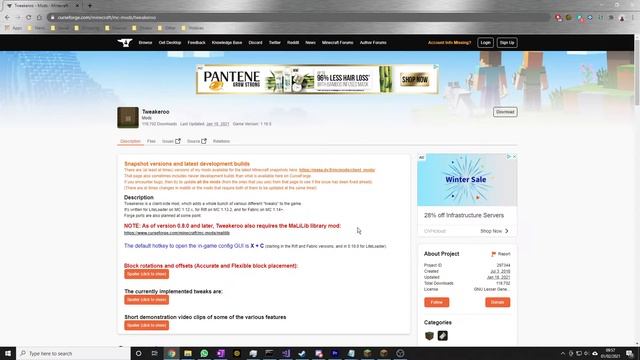This screenshot has width=640, height=360.
Task: Click the Windows taskbar search field
Action: tap(73, 353)
